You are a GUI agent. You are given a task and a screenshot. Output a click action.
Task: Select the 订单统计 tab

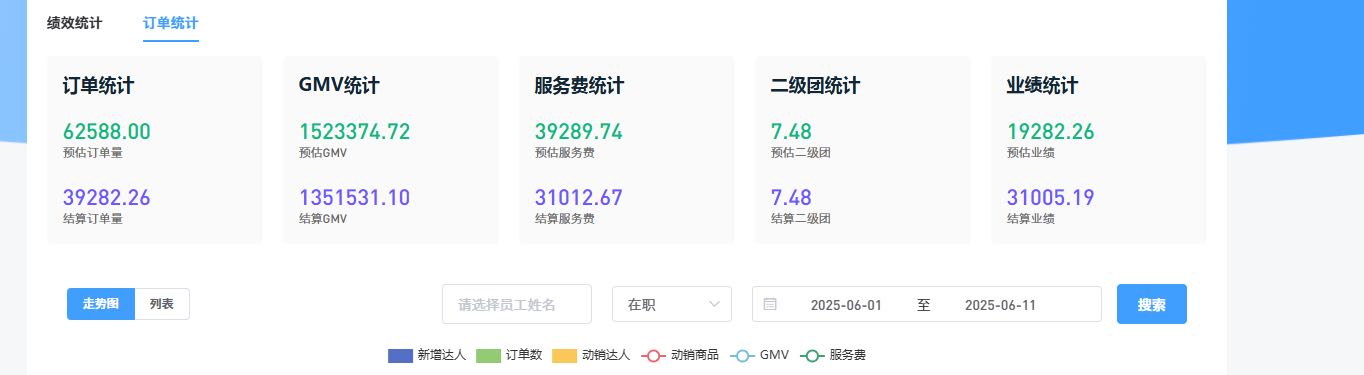(x=171, y=22)
